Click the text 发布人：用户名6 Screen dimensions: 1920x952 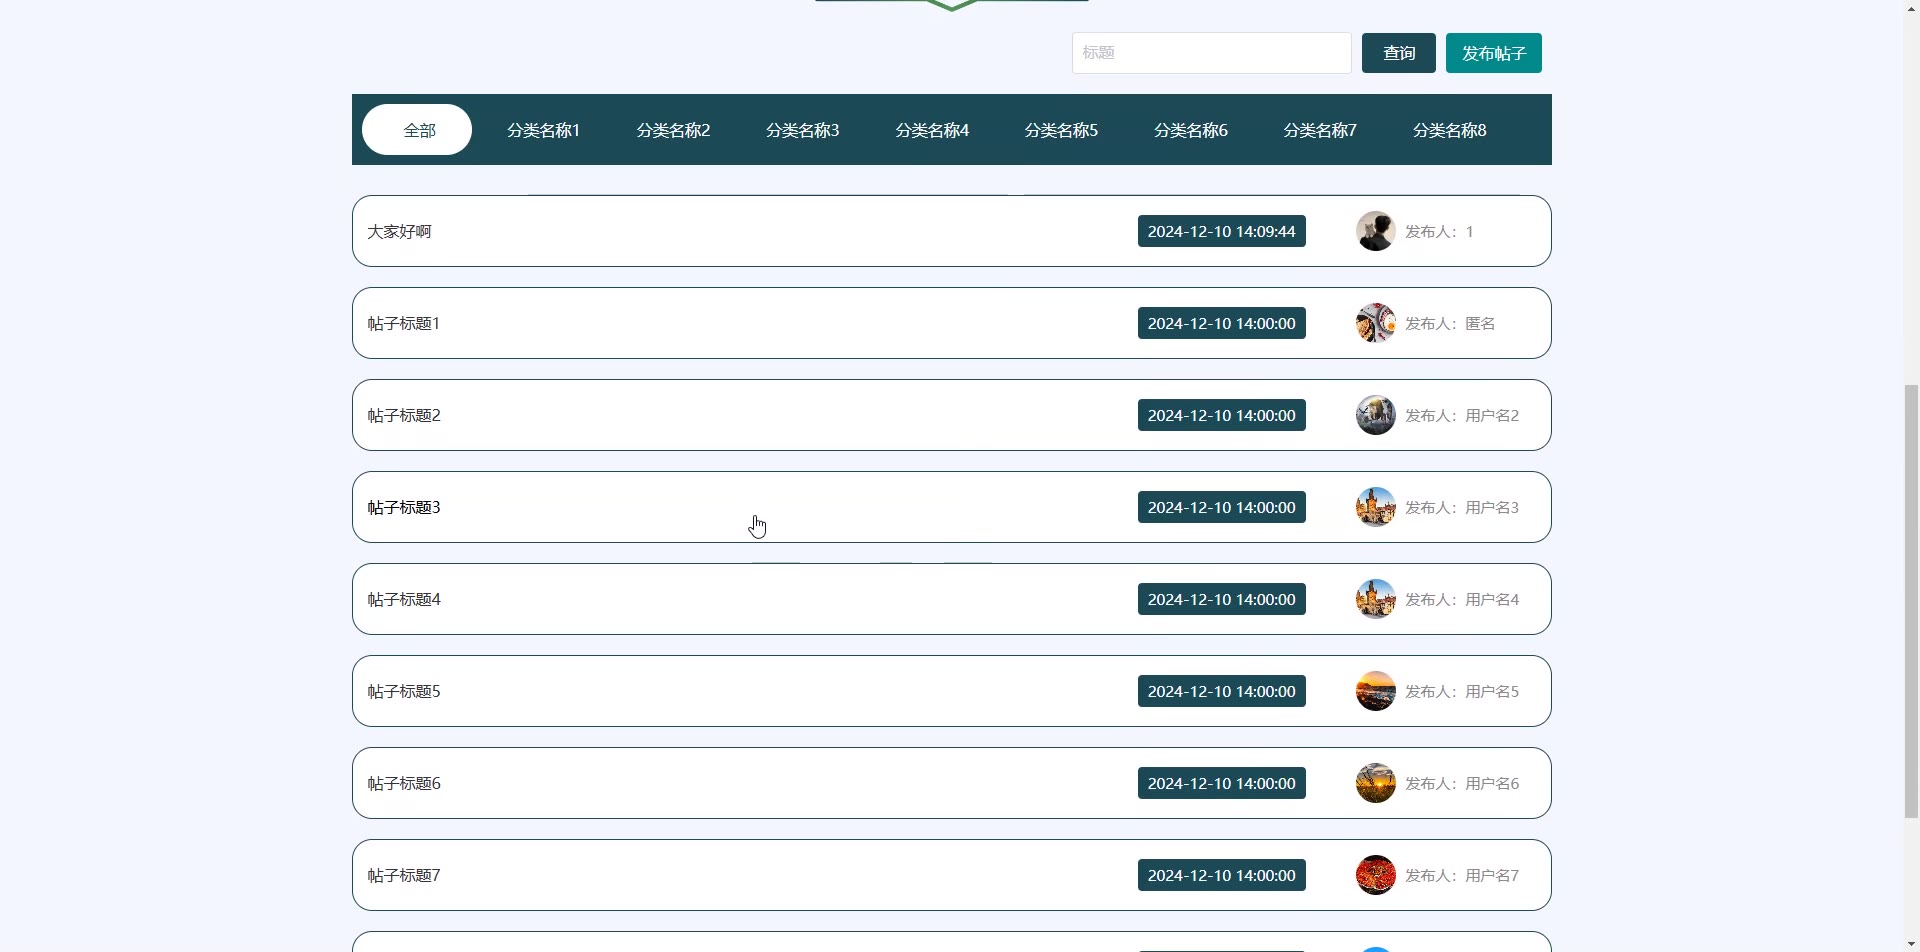(x=1462, y=783)
